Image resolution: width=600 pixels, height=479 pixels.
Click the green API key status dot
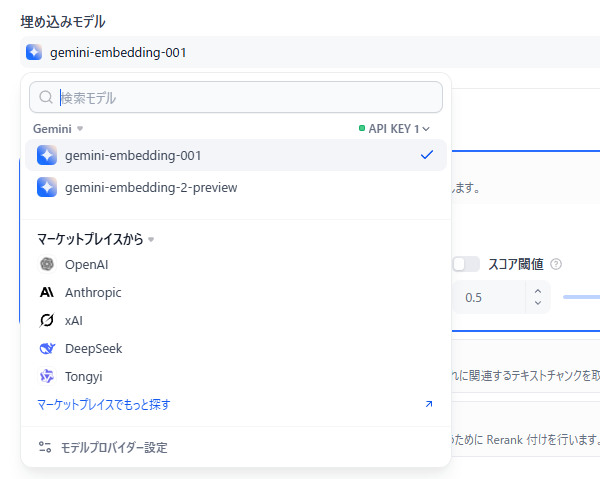362,128
